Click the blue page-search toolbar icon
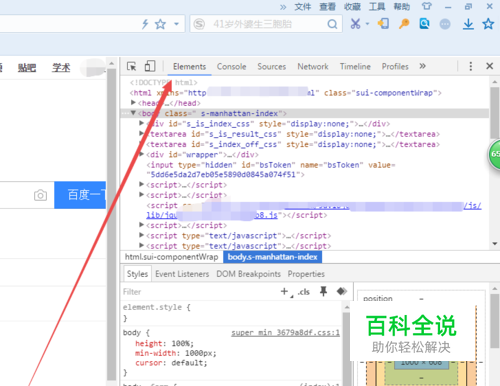Screen dimensions: 500x386 [424, 24]
